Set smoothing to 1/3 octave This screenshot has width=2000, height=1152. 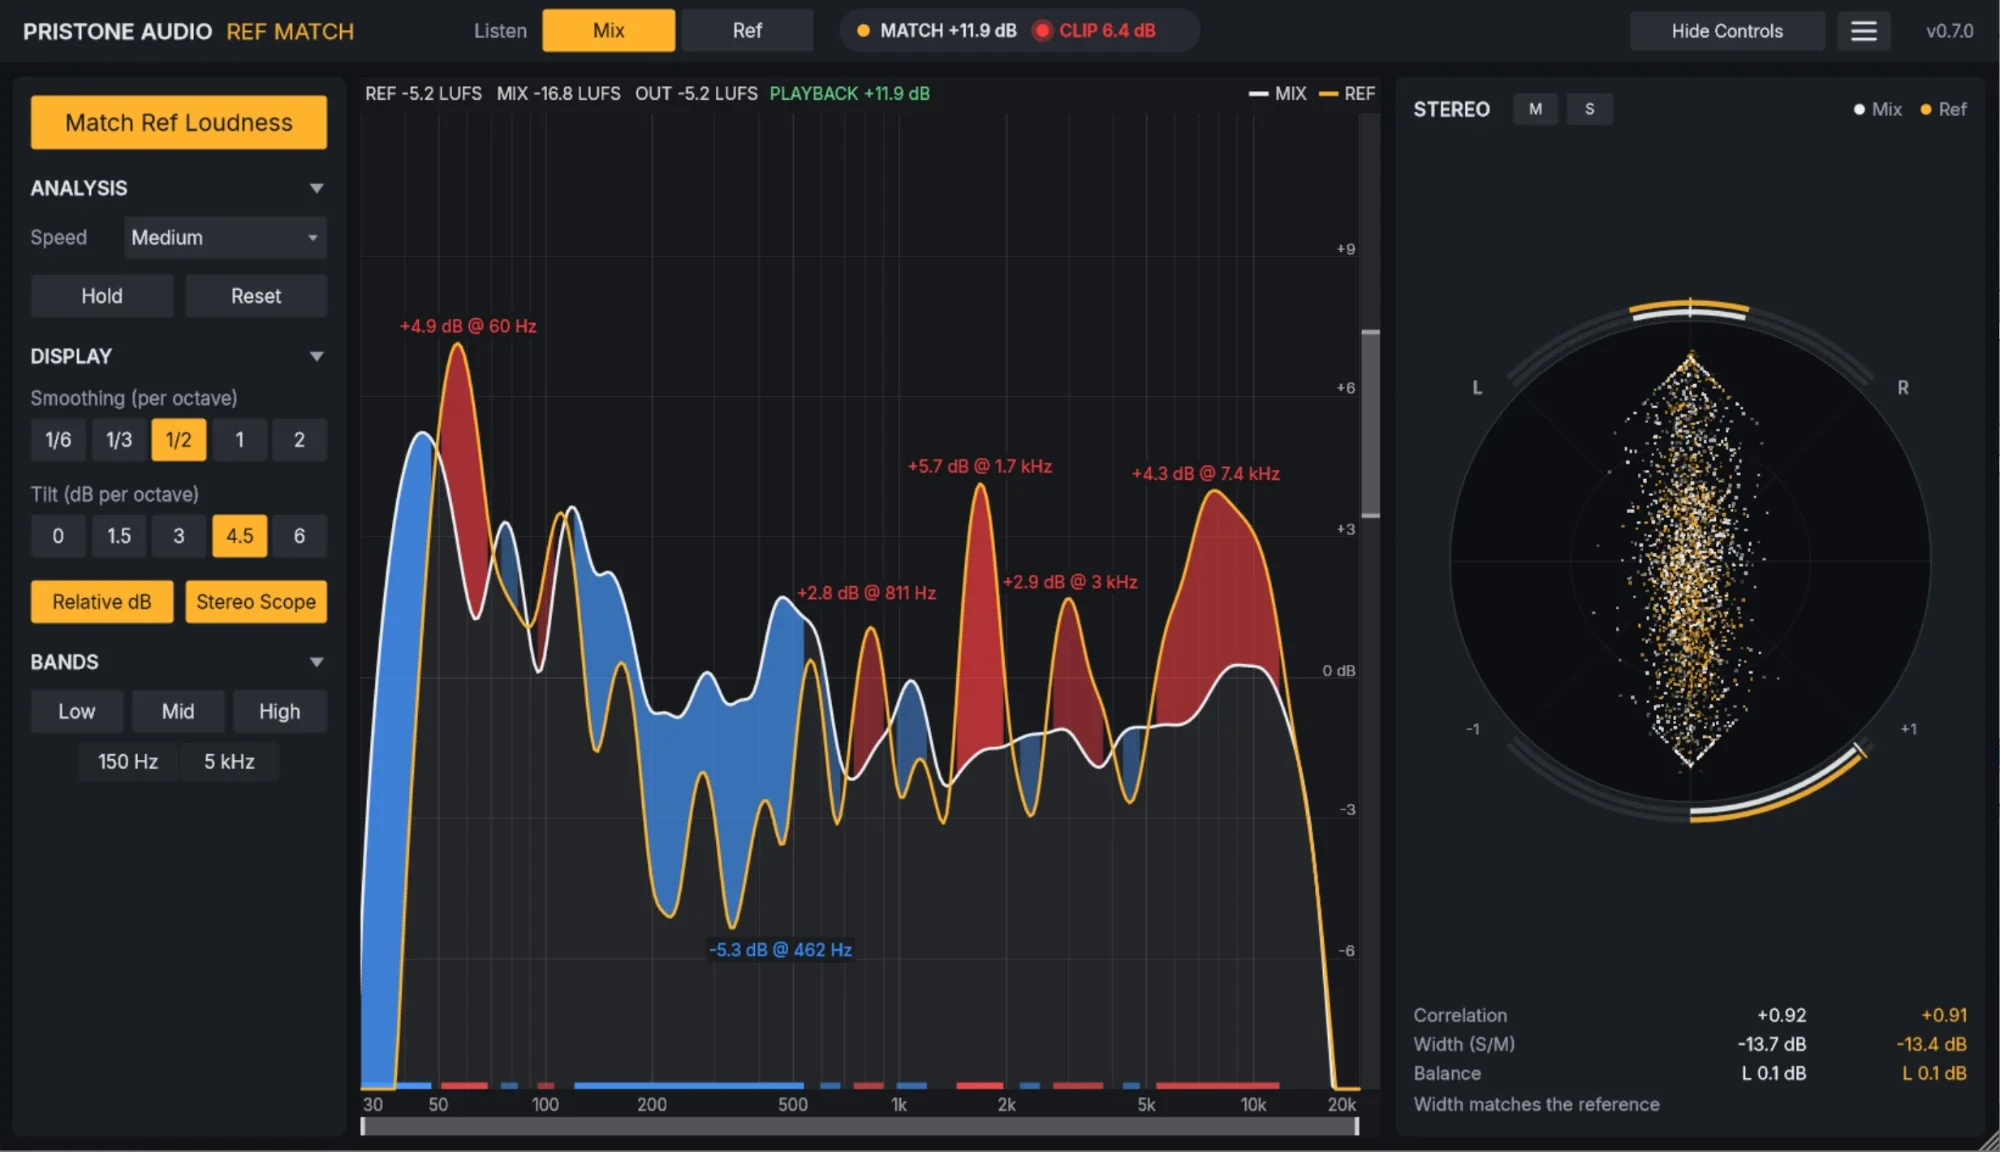coord(119,440)
